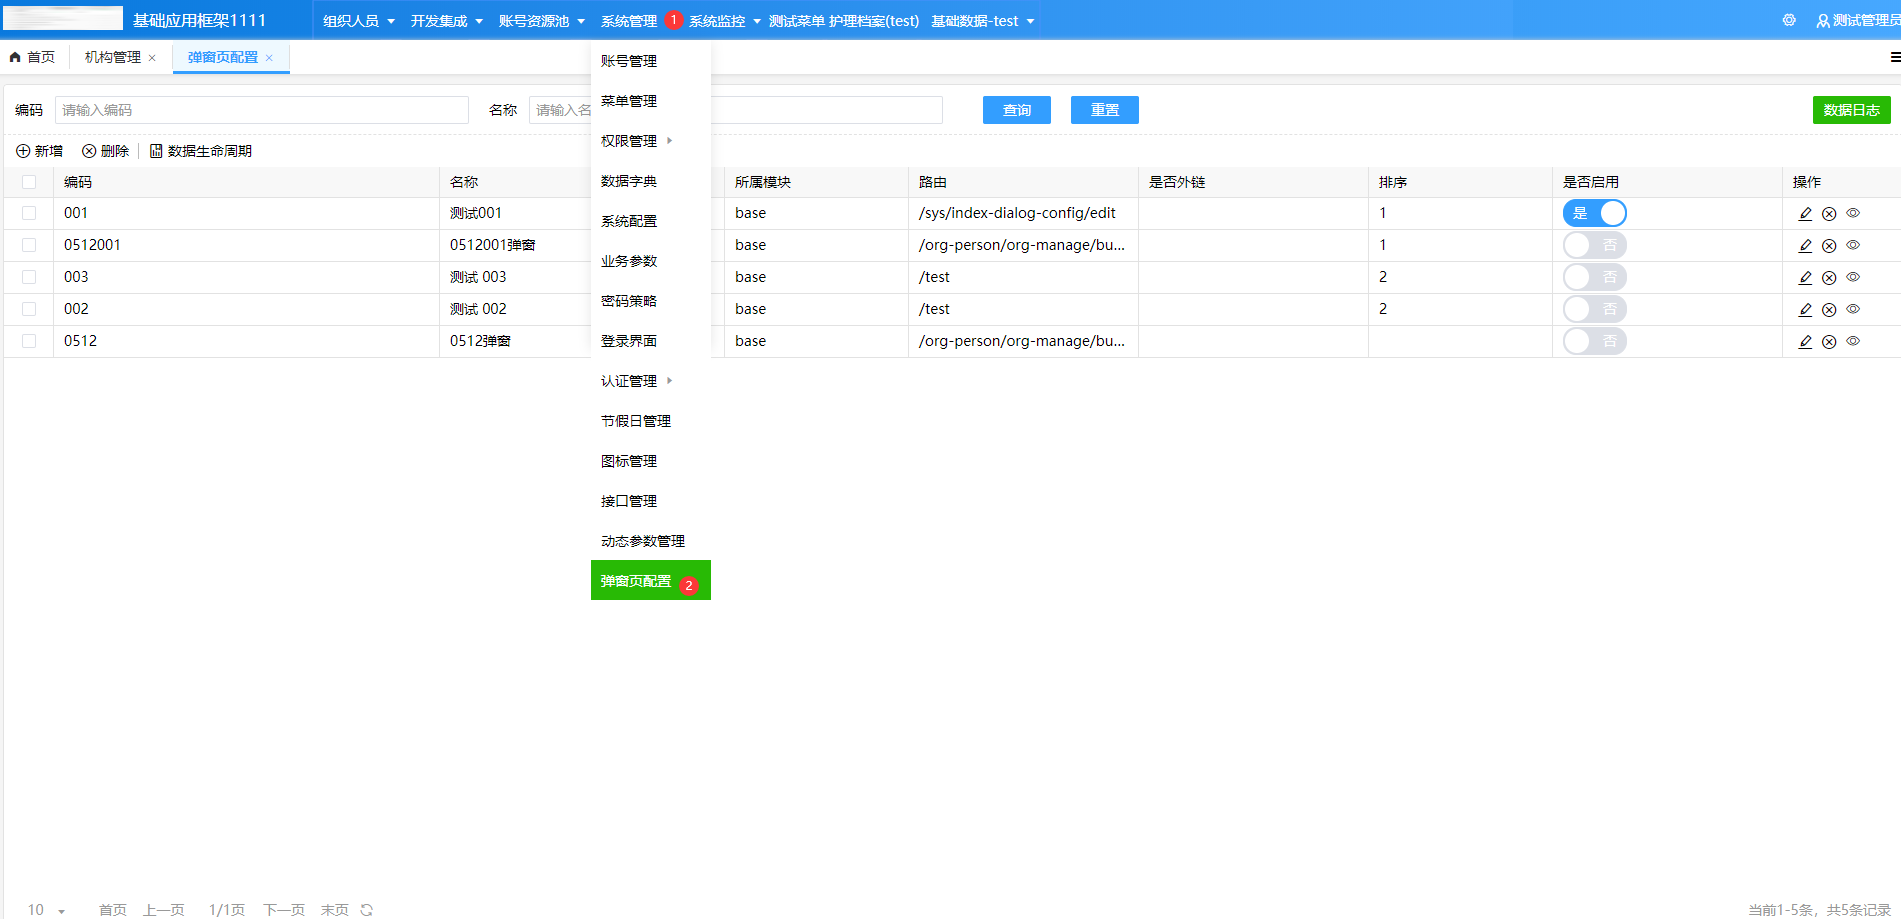Image resolution: width=1901 pixels, height=919 pixels.
Task: View the 0512 row details
Action: pyautogui.click(x=1853, y=341)
